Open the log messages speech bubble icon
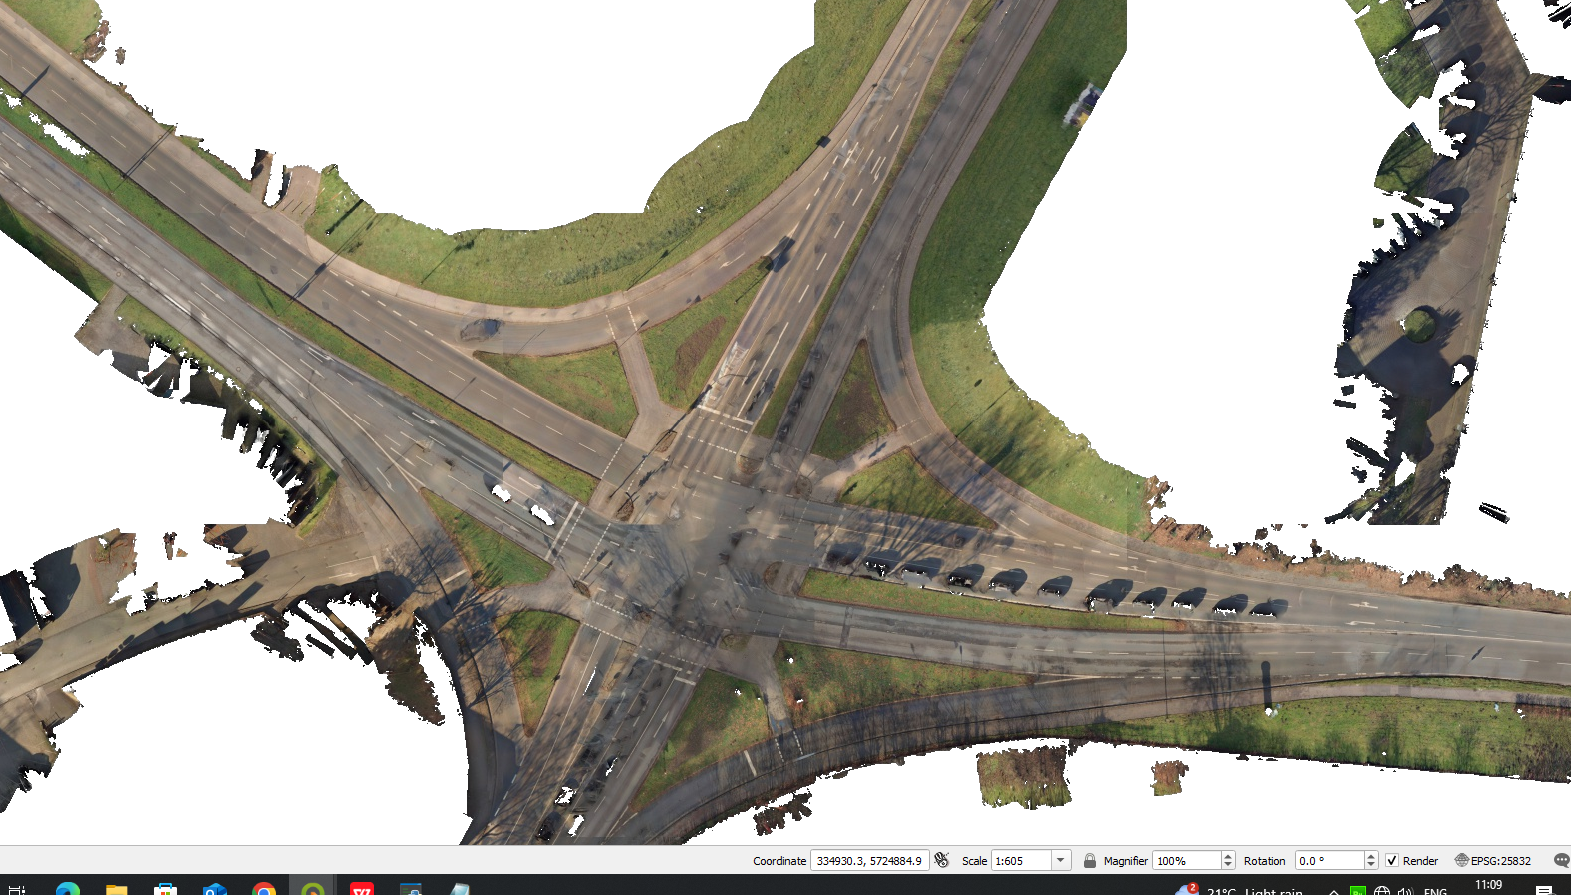Screen dimensions: 1571x895 (1561, 860)
